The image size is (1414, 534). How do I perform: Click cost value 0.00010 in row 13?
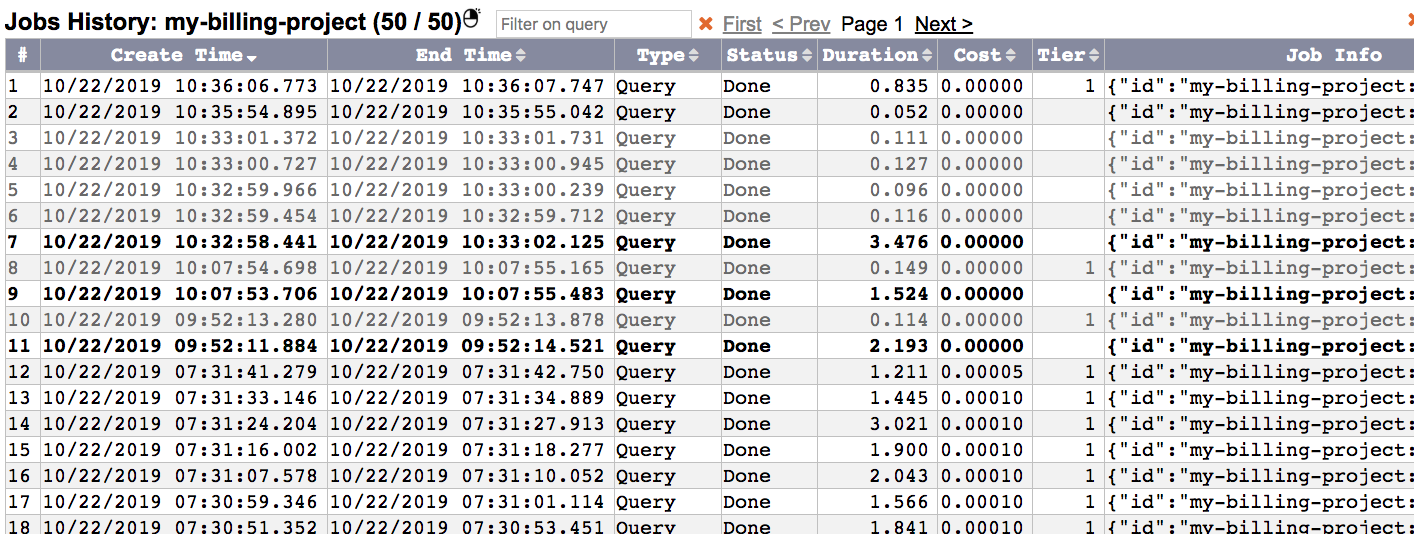(x=982, y=398)
